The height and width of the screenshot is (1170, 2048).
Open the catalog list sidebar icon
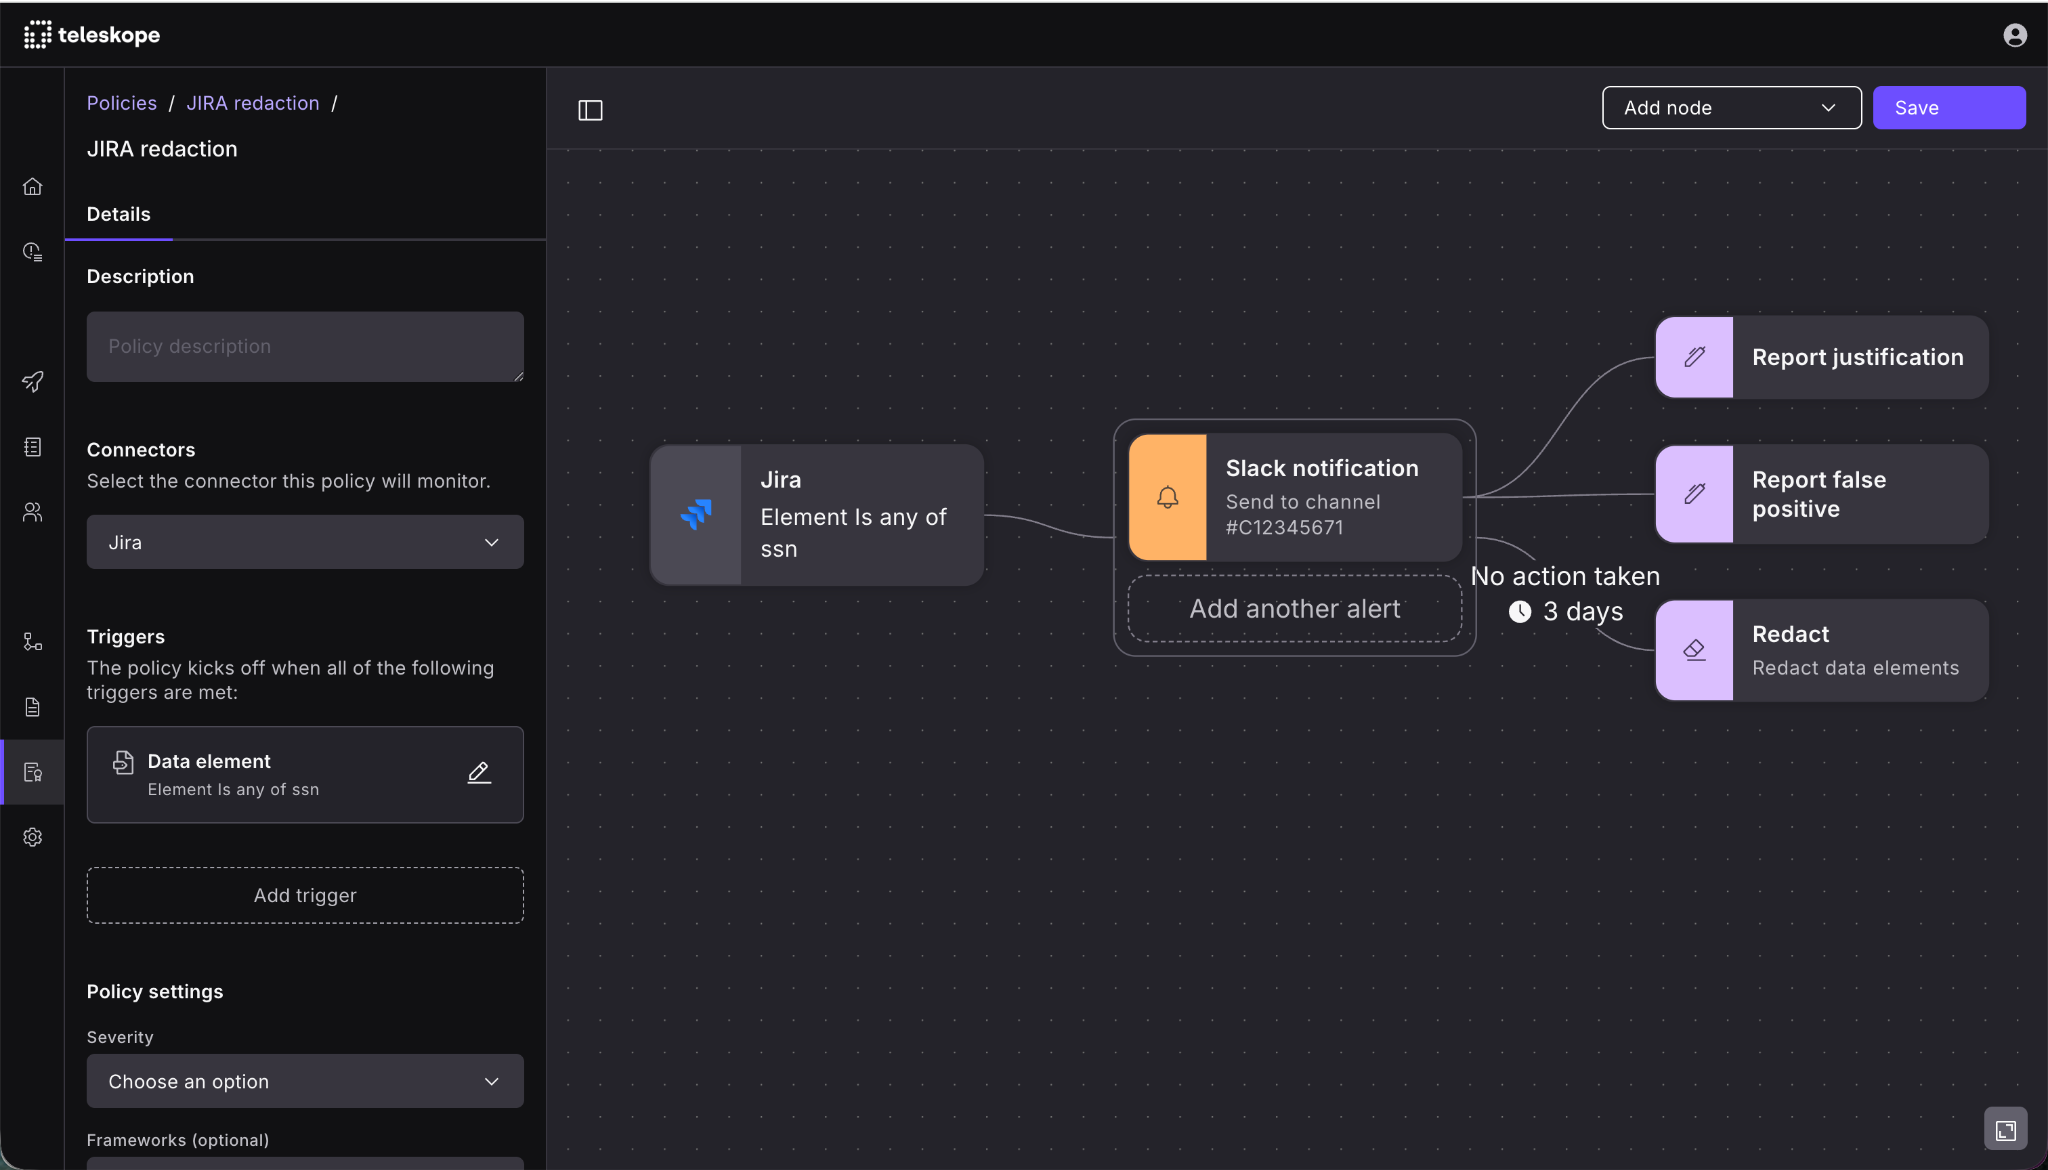point(33,447)
